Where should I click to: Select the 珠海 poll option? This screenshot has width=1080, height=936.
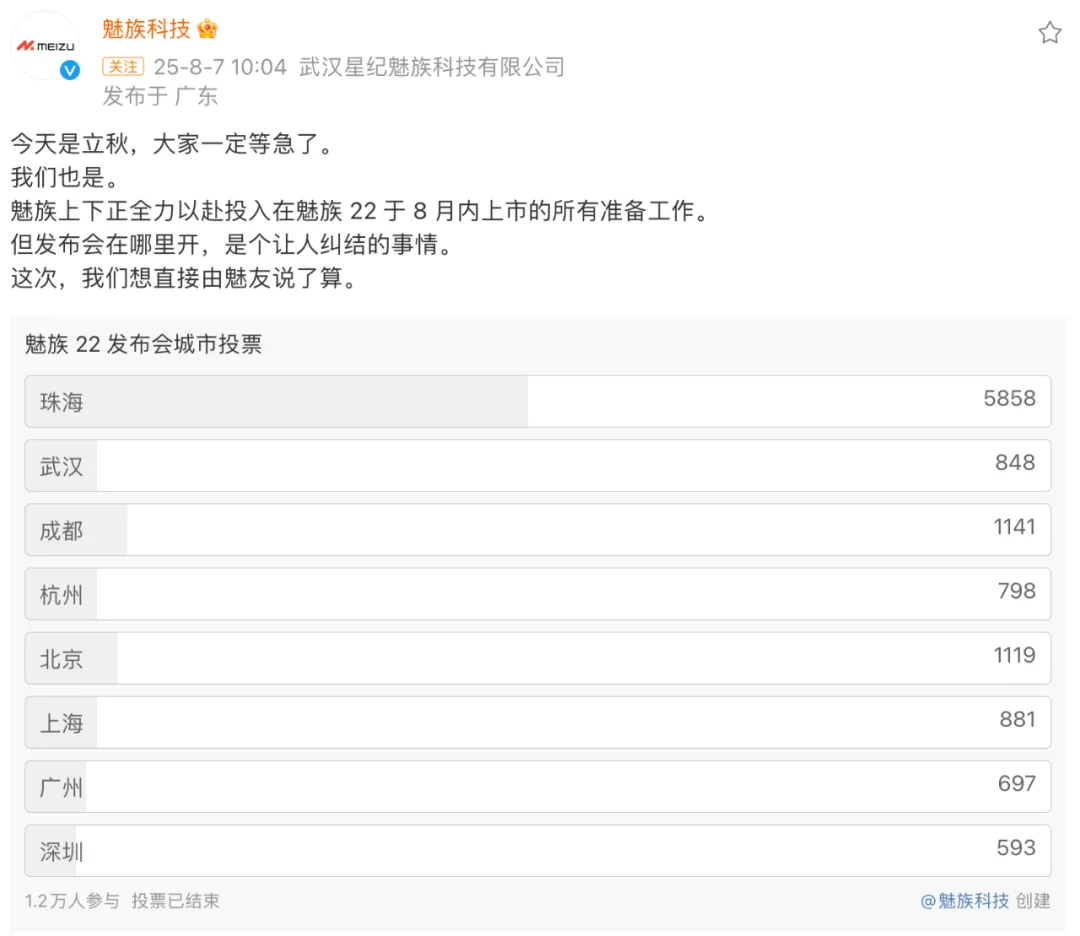(538, 402)
